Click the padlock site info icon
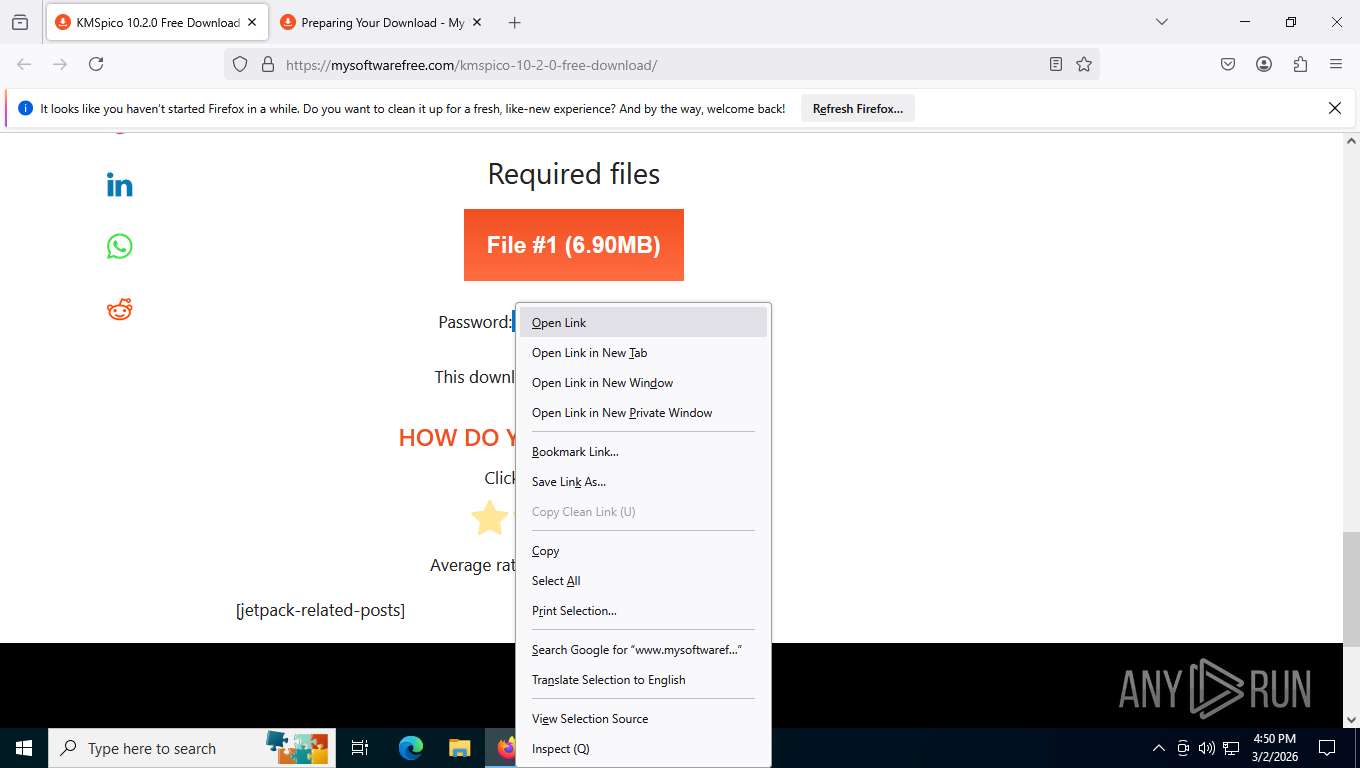Image resolution: width=1360 pixels, height=768 pixels. point(267,64)
